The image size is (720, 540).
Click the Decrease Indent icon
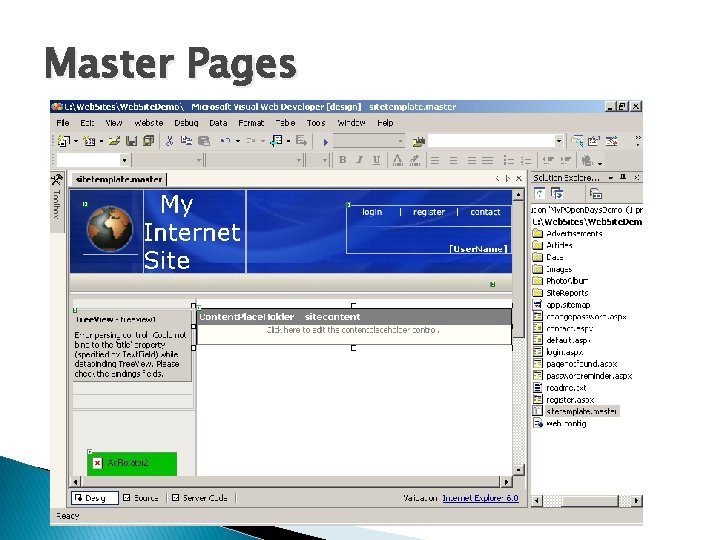[x=548, y=160]
